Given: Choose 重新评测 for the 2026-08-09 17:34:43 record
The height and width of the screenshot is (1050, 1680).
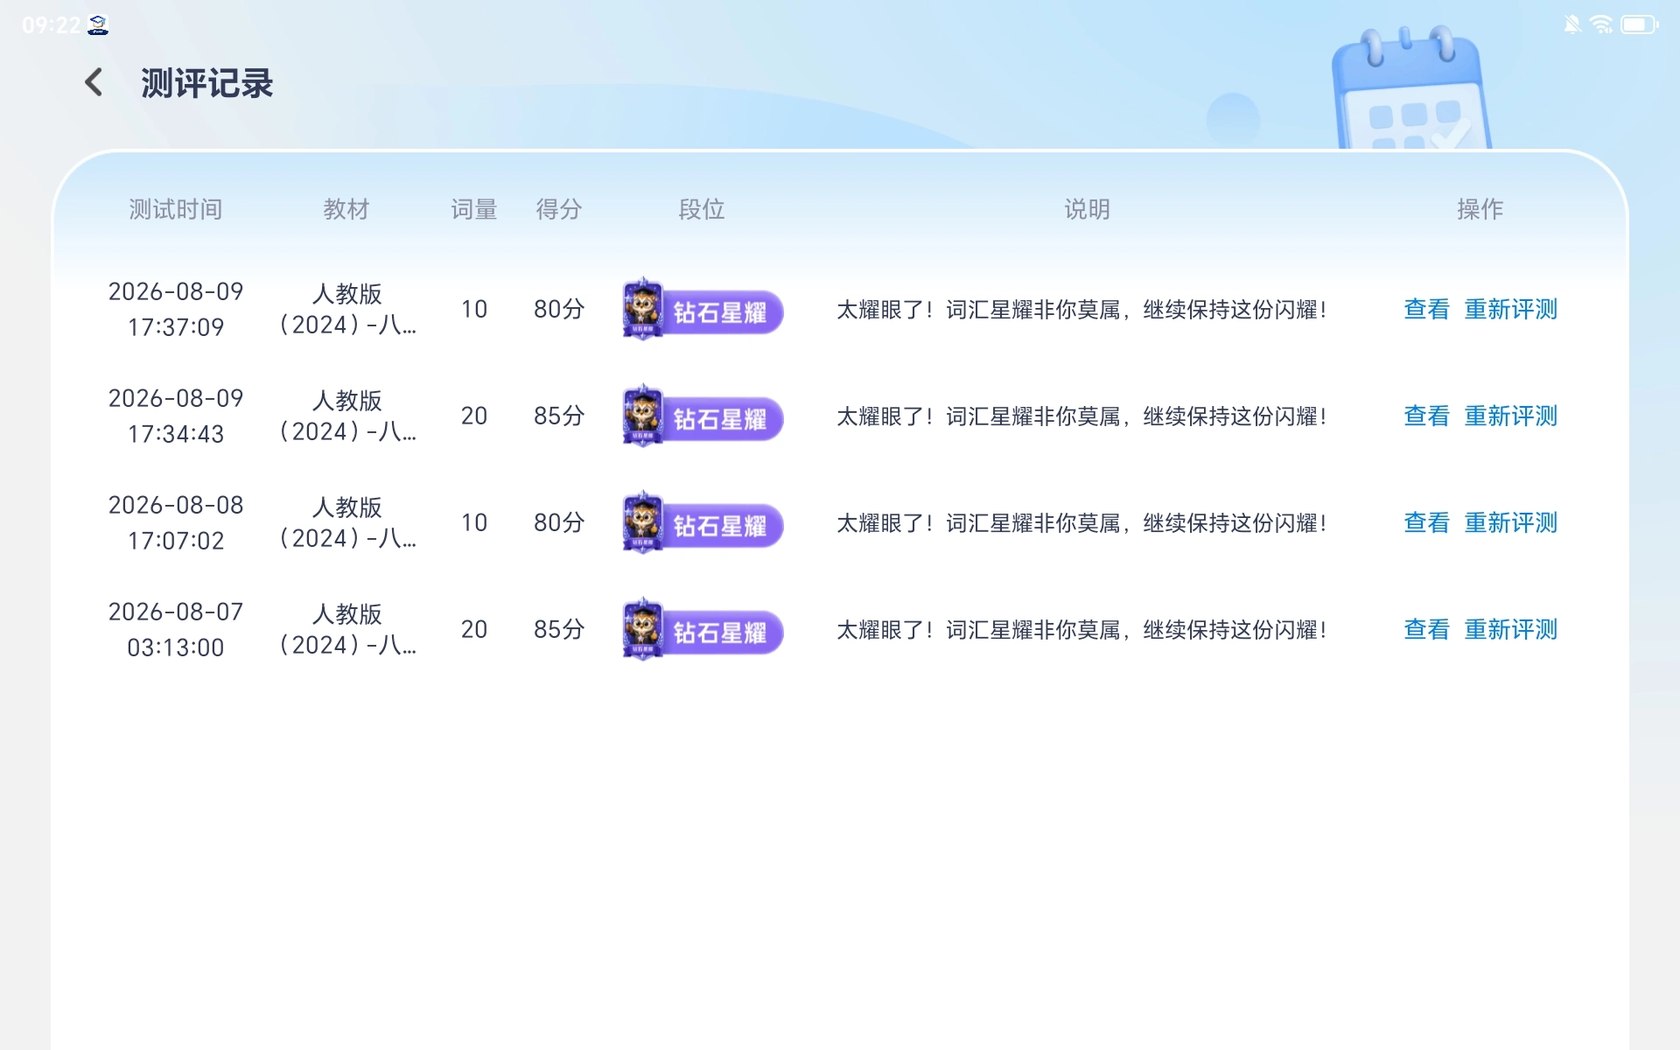Looking at the screenshot, I should tap(1511, 416).
